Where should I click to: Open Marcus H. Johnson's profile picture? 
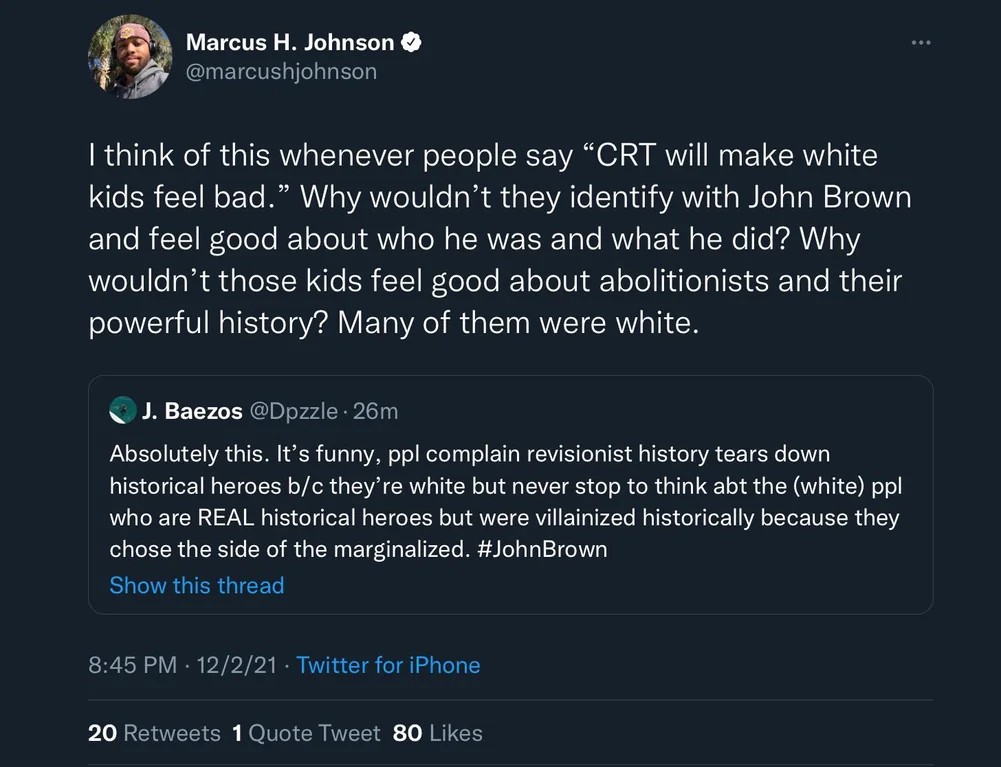(x=130, y=57)
